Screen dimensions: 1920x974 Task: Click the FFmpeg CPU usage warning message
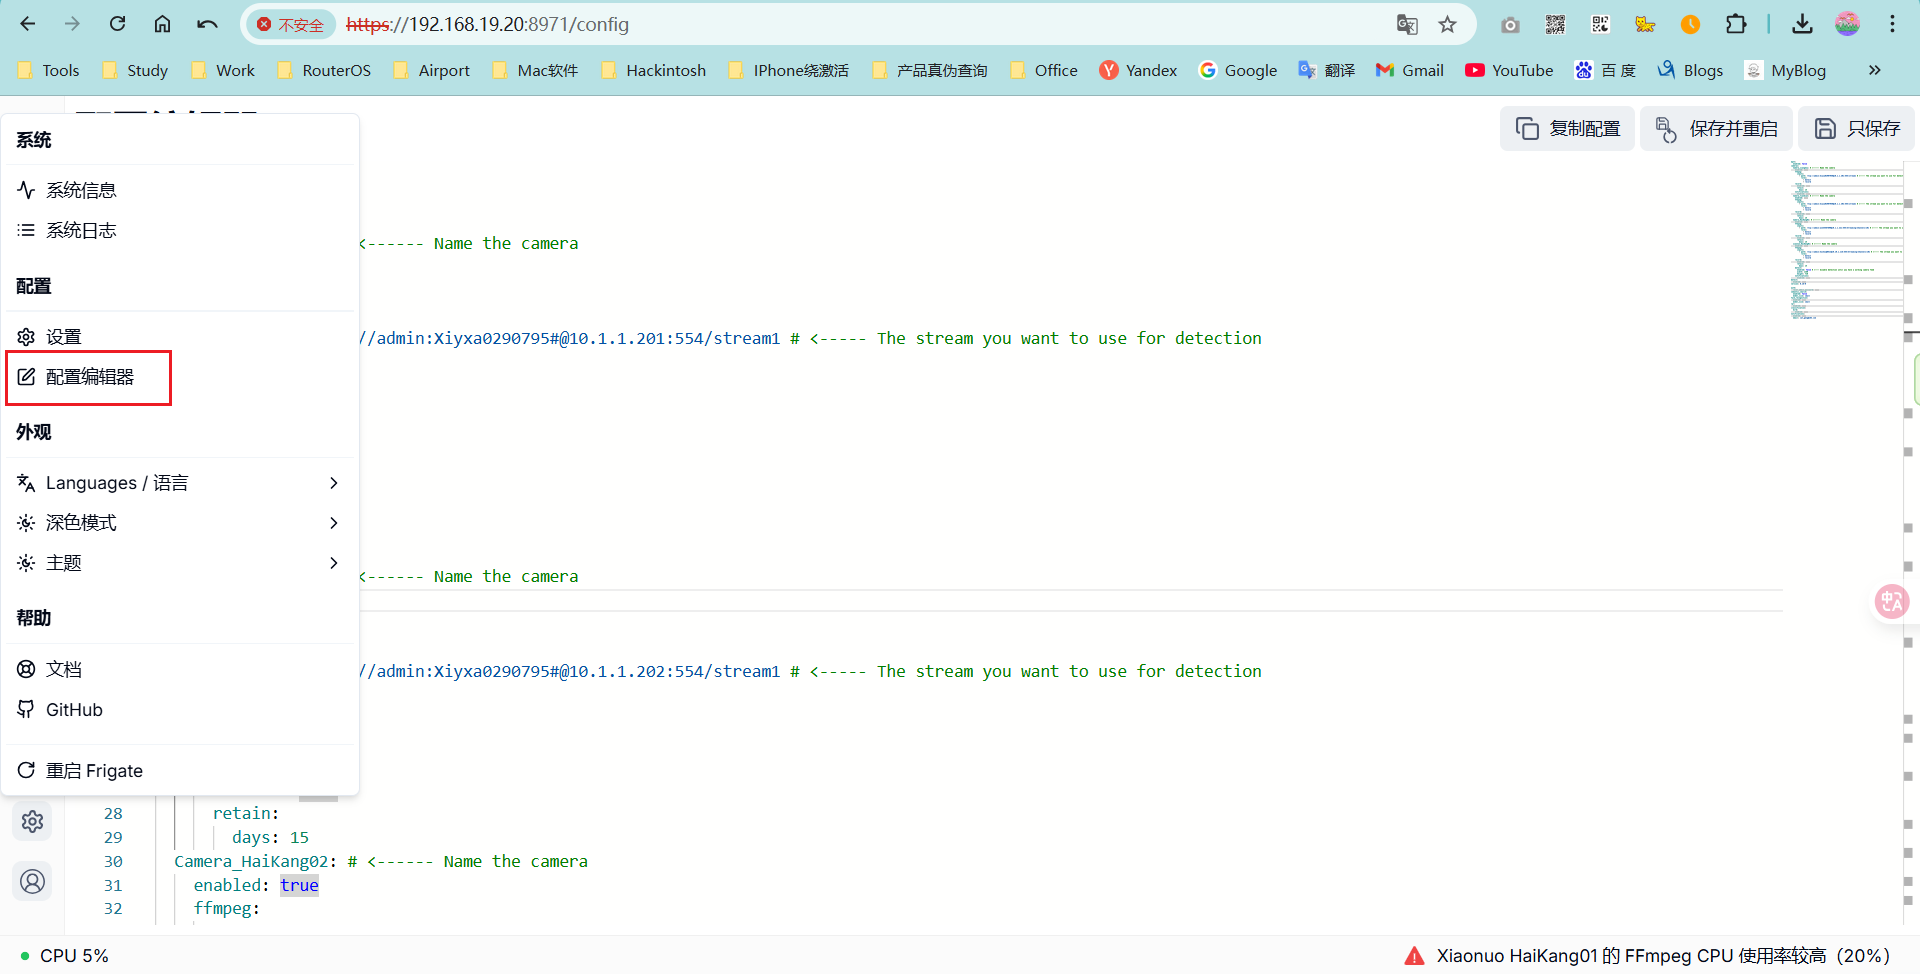1648,956
